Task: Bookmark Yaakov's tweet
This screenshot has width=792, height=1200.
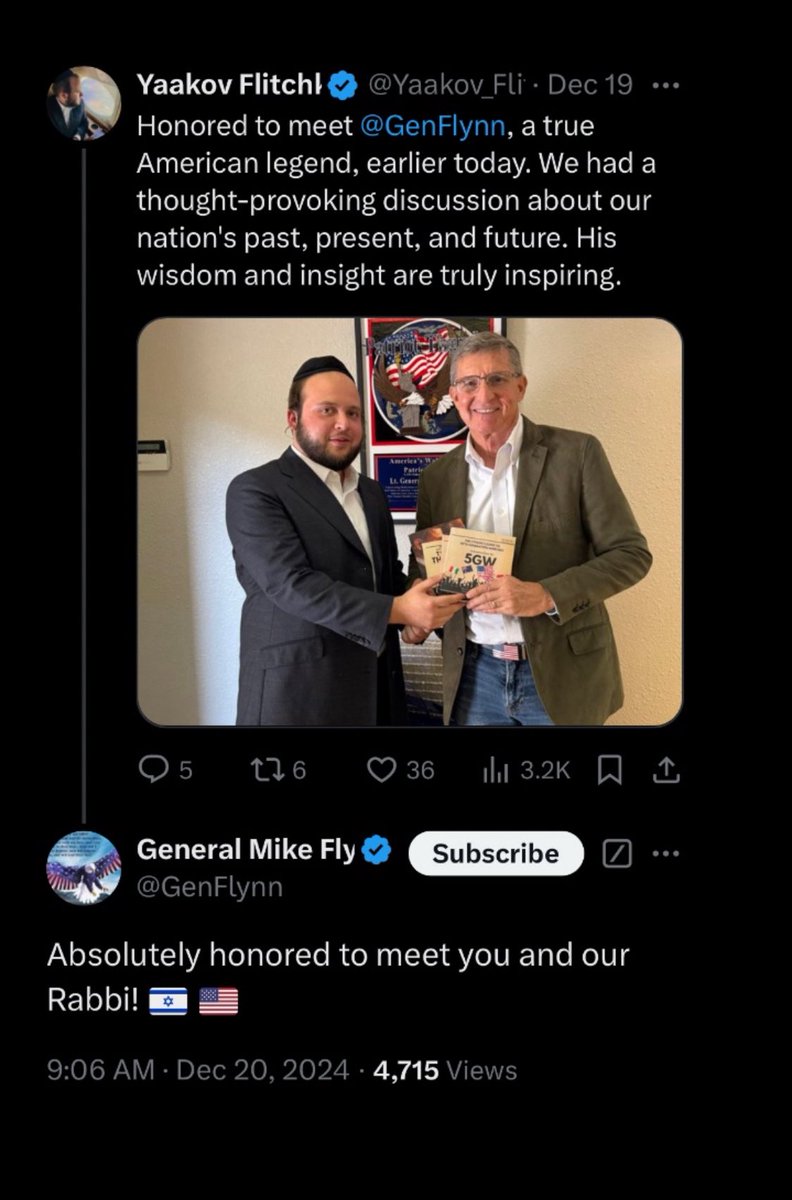Action: (609, 769)
